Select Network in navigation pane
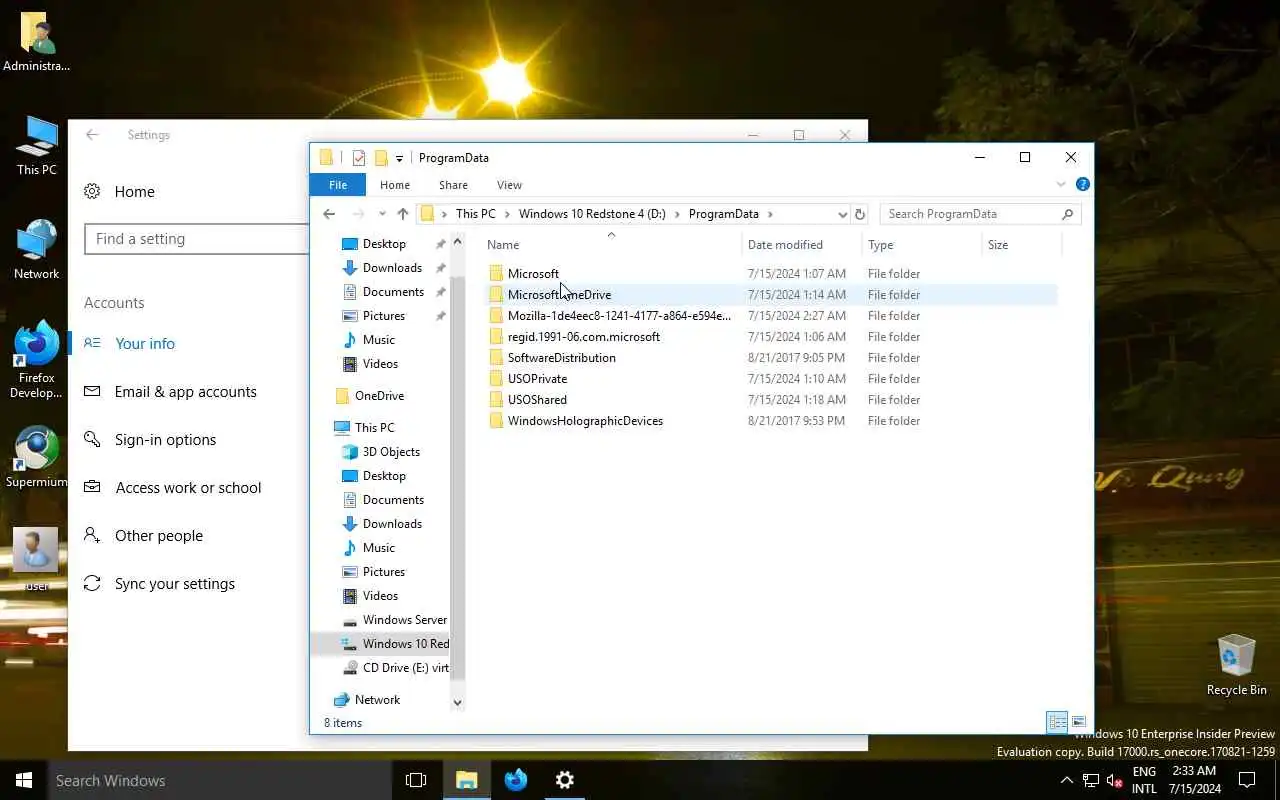This screenshot has height=800, width=1280. click(x=377, y=700)
